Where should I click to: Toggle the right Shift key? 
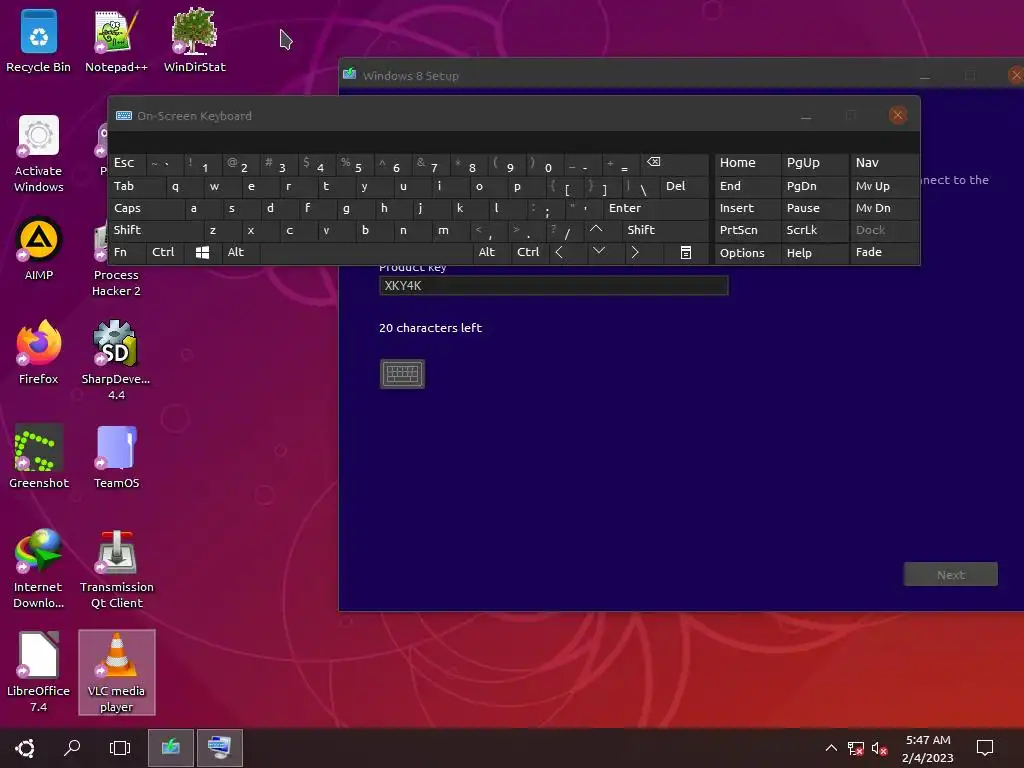665,230
